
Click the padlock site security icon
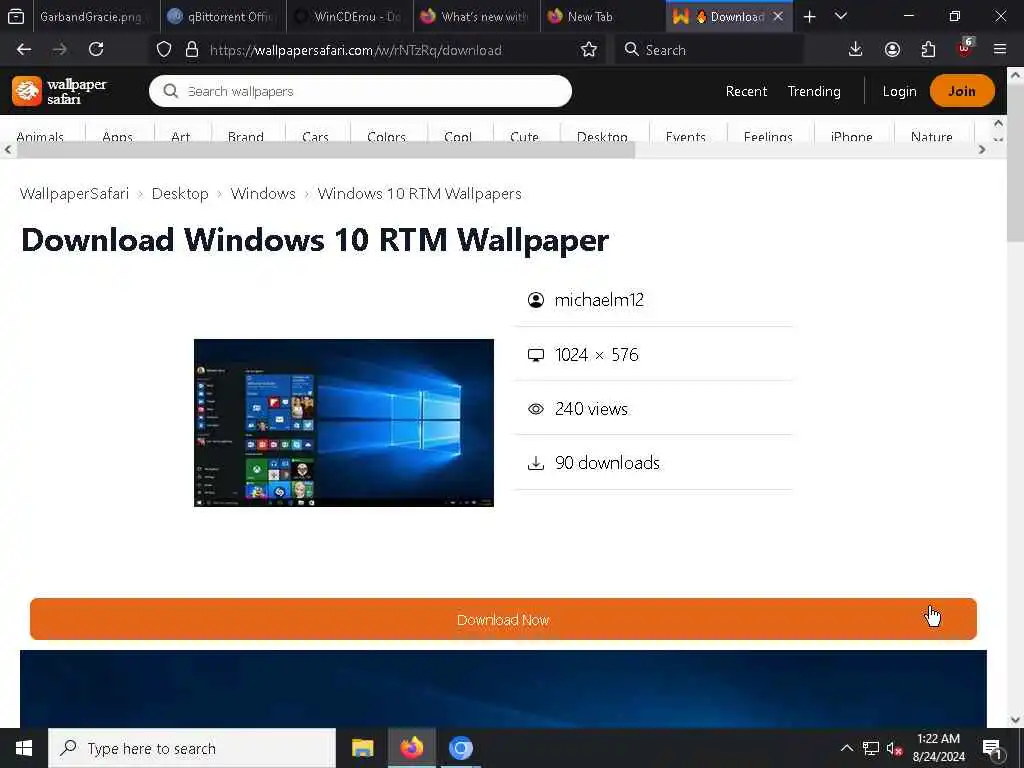[191, 50]
